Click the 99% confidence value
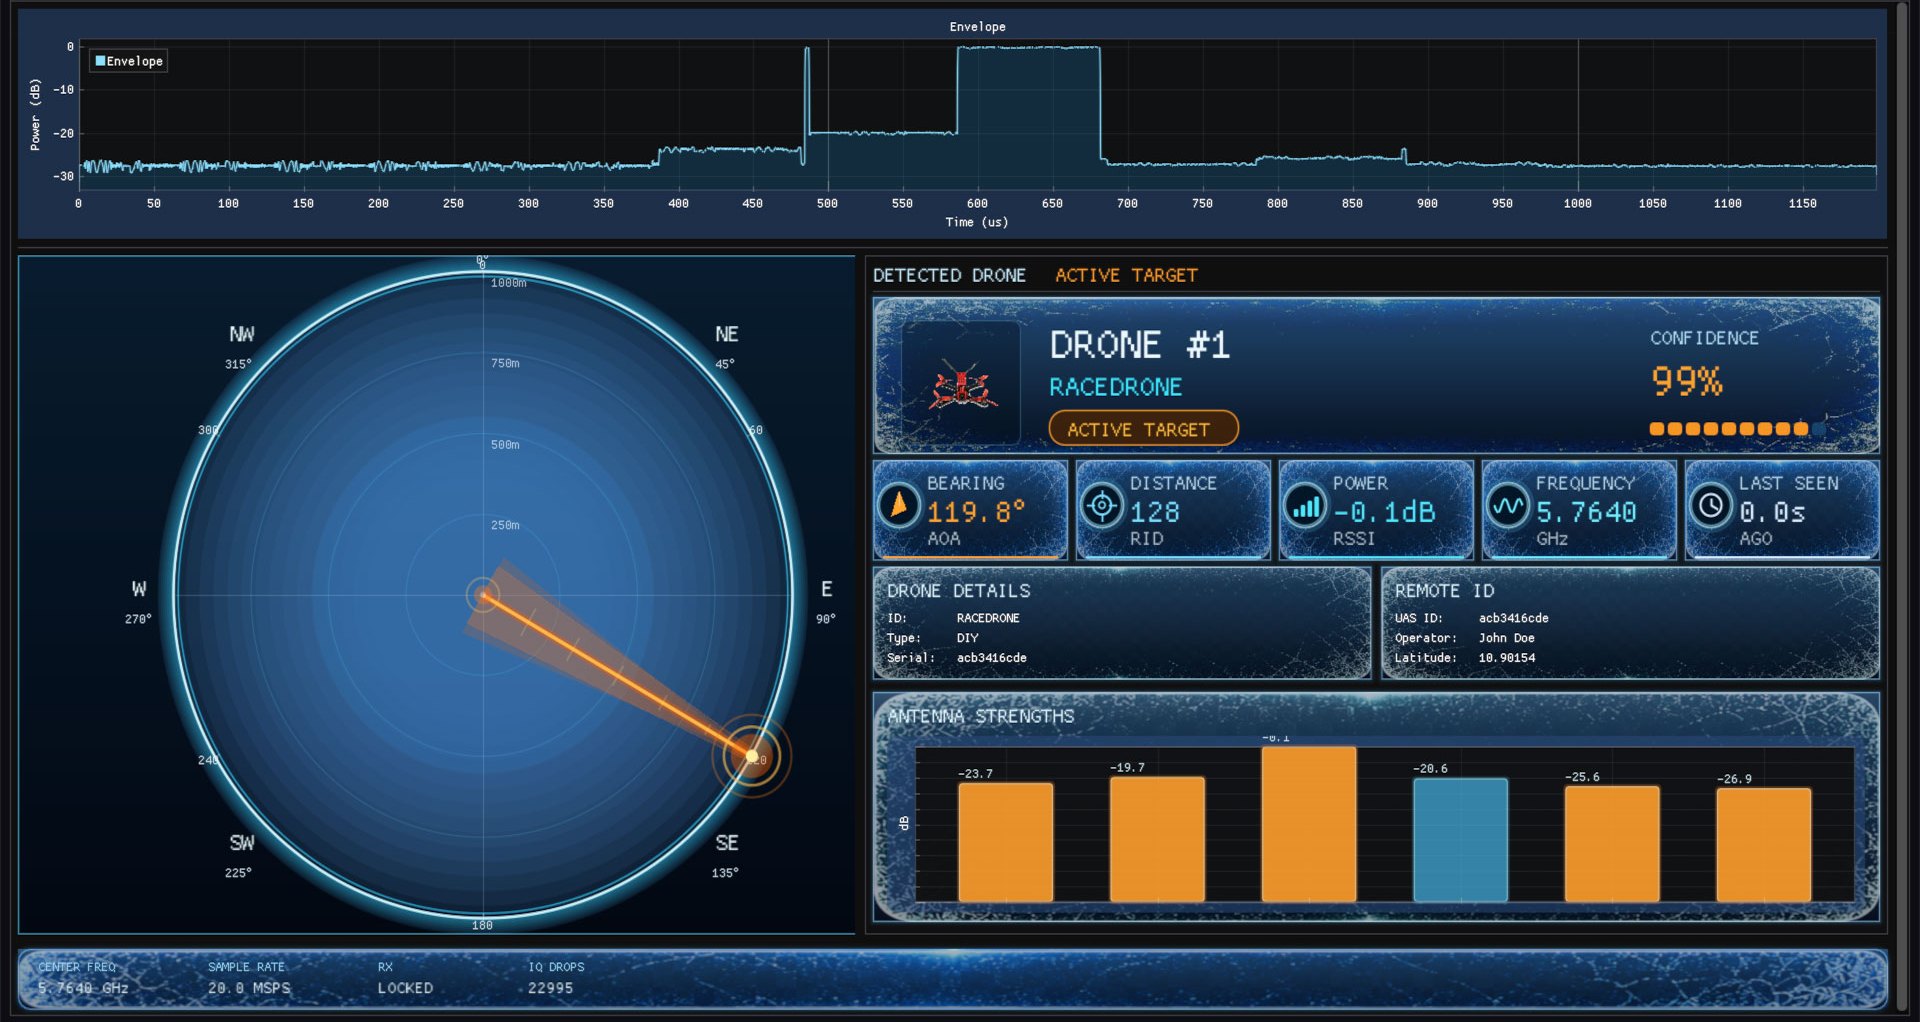 coord(1686,381)
